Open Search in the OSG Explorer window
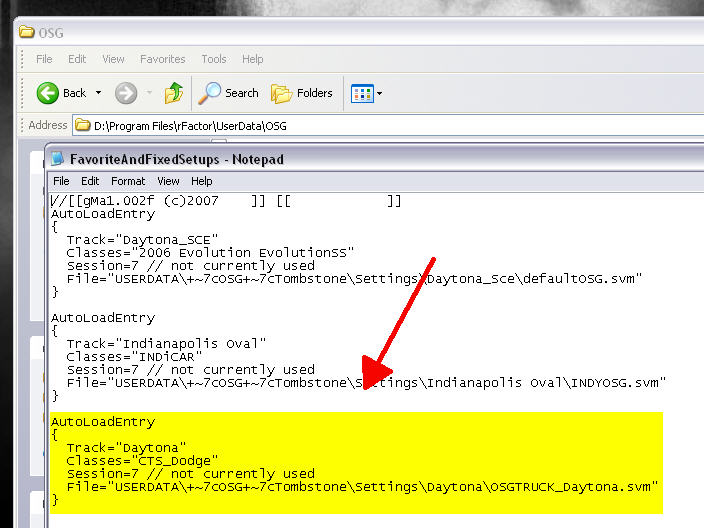704x528 pixels. (229, 93)
